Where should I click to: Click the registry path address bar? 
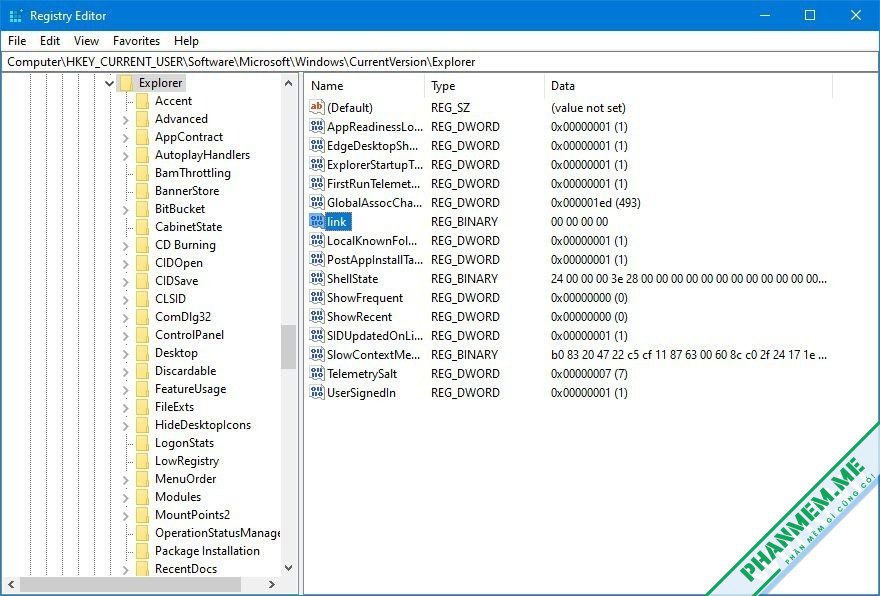(440, 62)
